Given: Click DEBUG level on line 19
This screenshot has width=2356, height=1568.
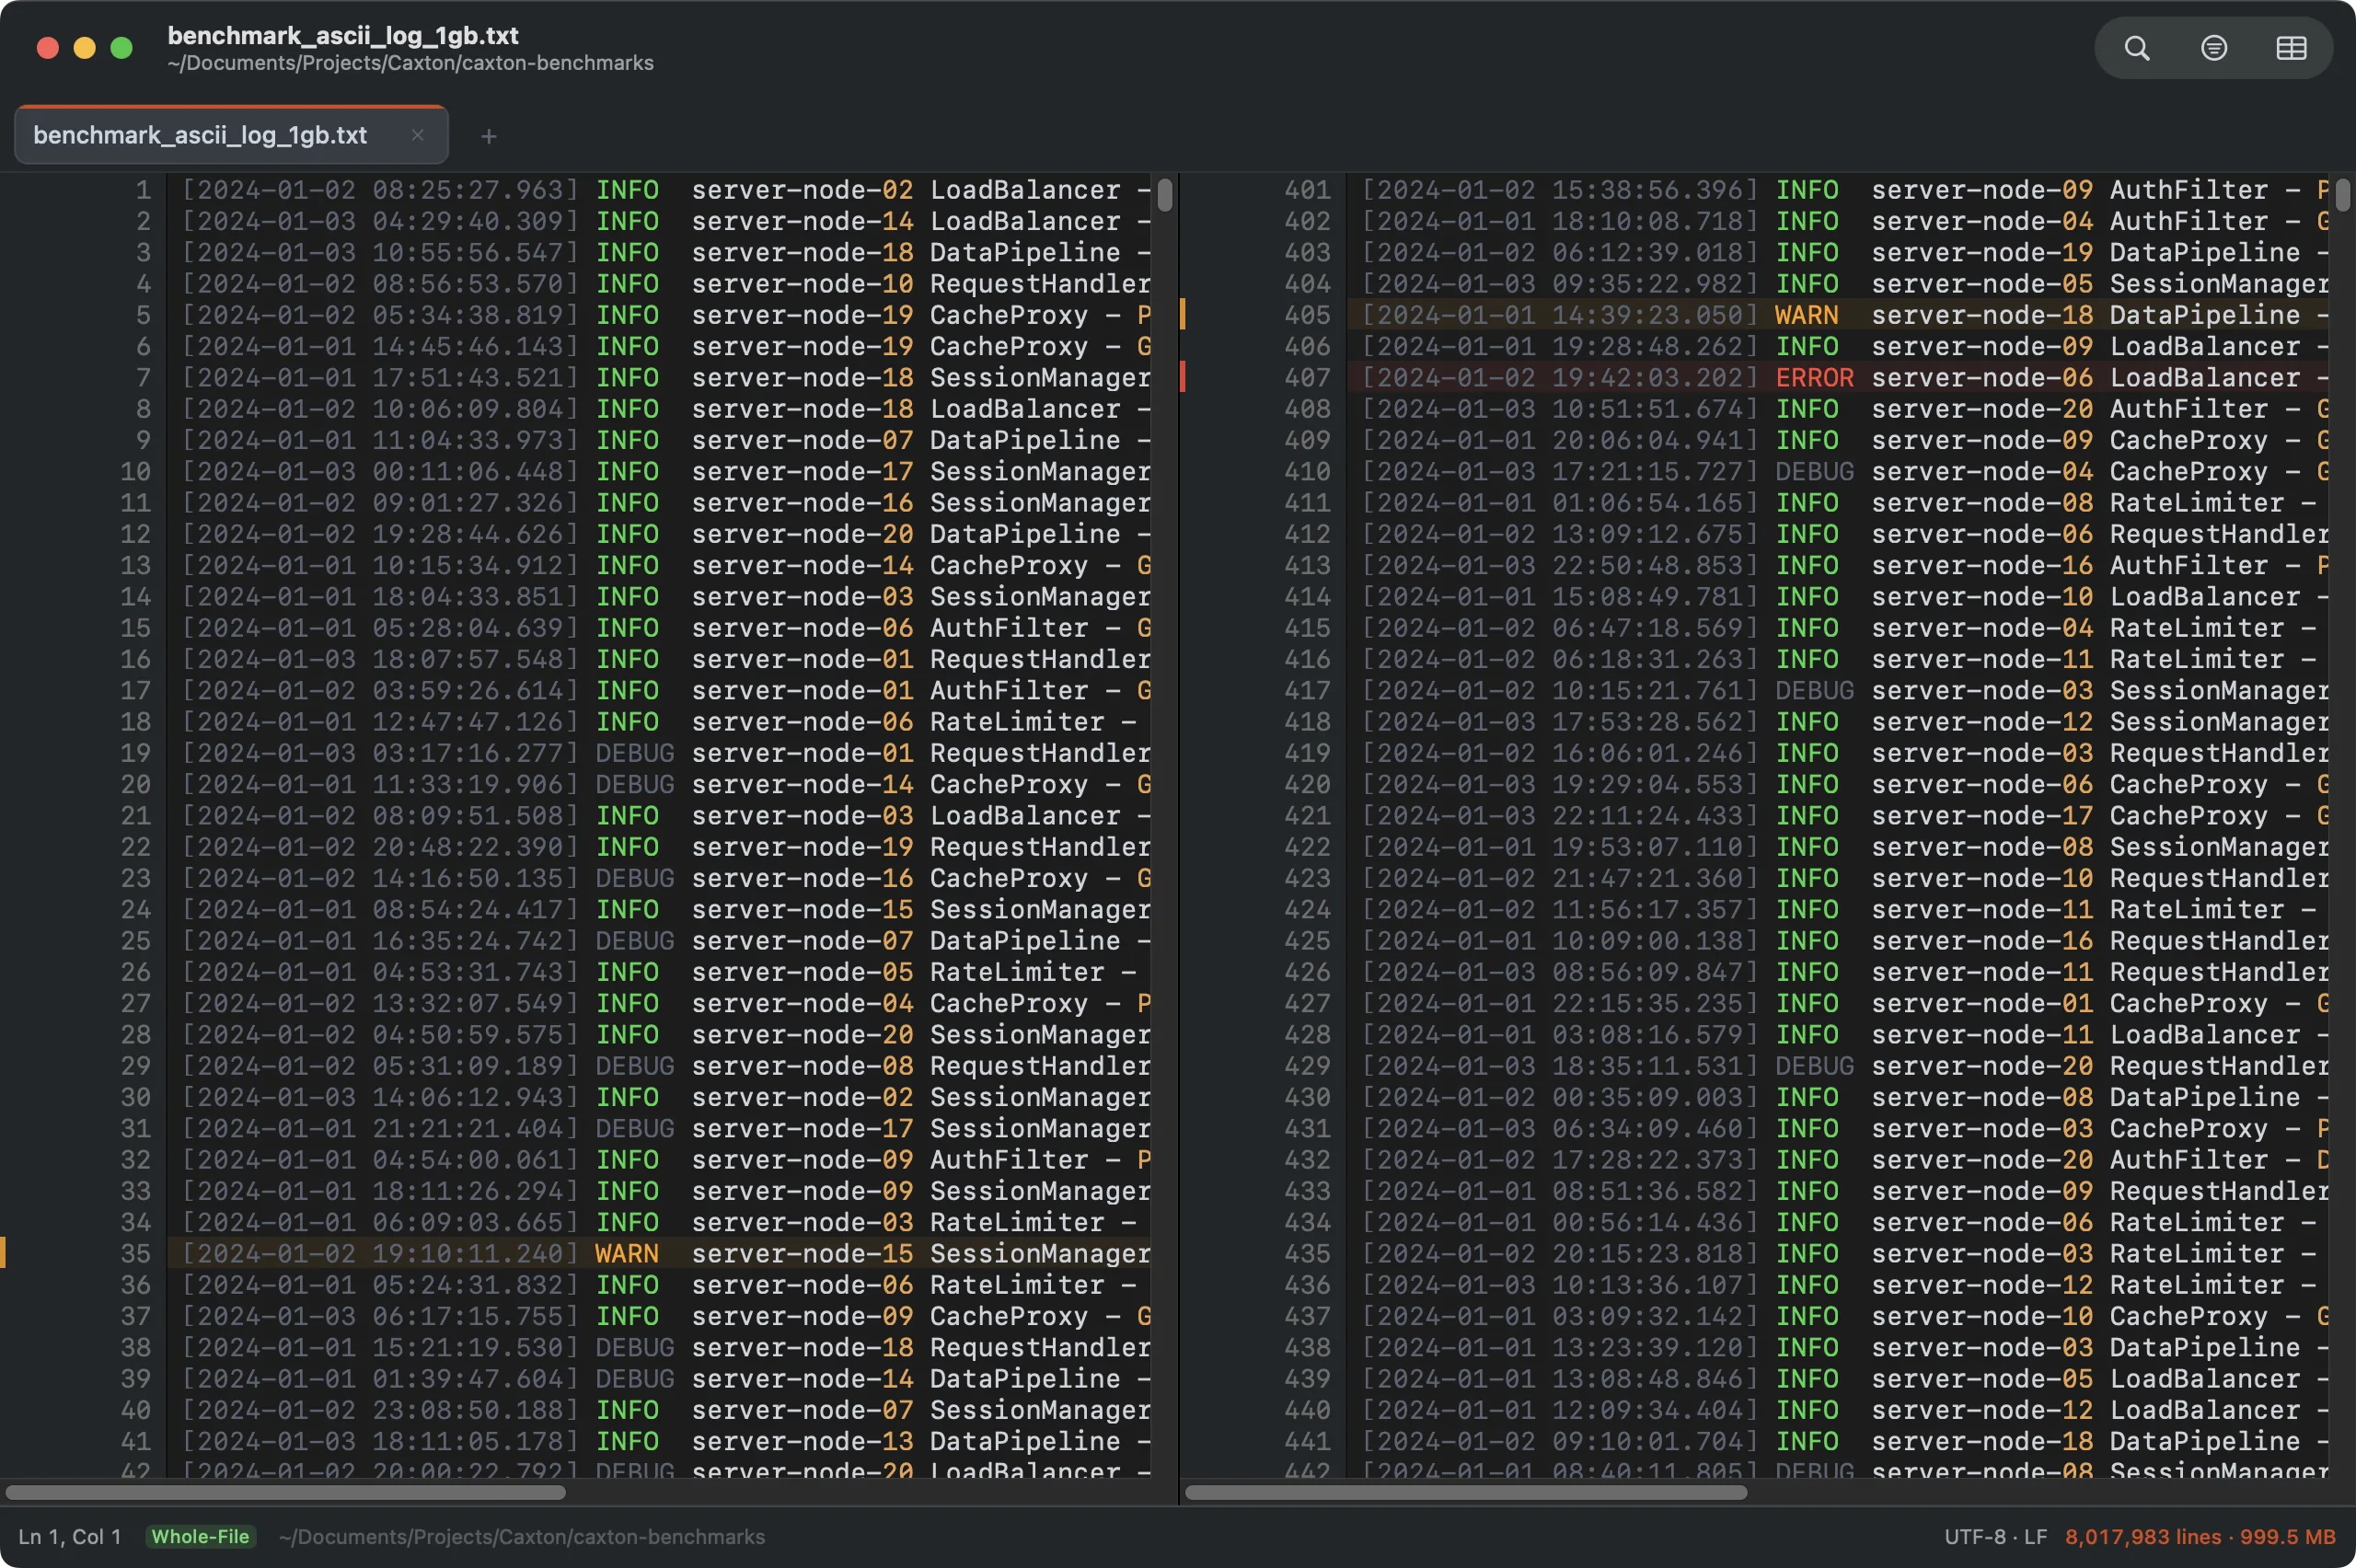Looking at the screenshot, I should tap(634, 752).
